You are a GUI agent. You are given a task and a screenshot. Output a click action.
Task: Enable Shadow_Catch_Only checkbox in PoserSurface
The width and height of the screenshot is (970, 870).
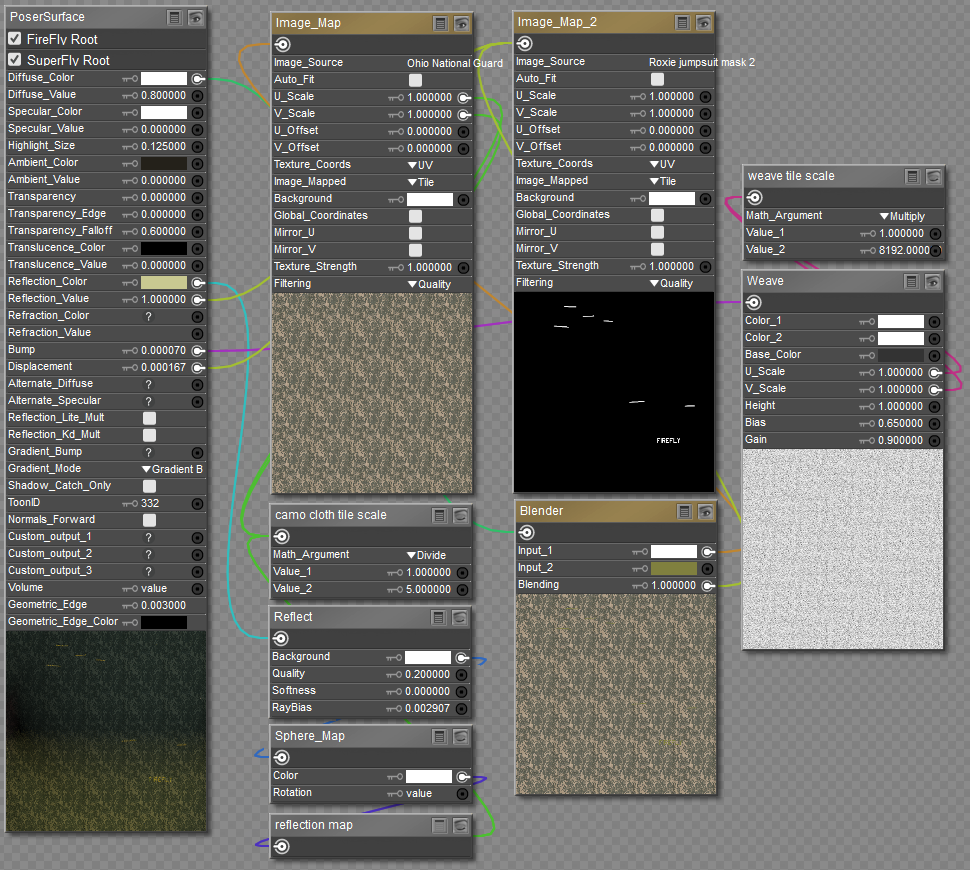coord(149,486)
